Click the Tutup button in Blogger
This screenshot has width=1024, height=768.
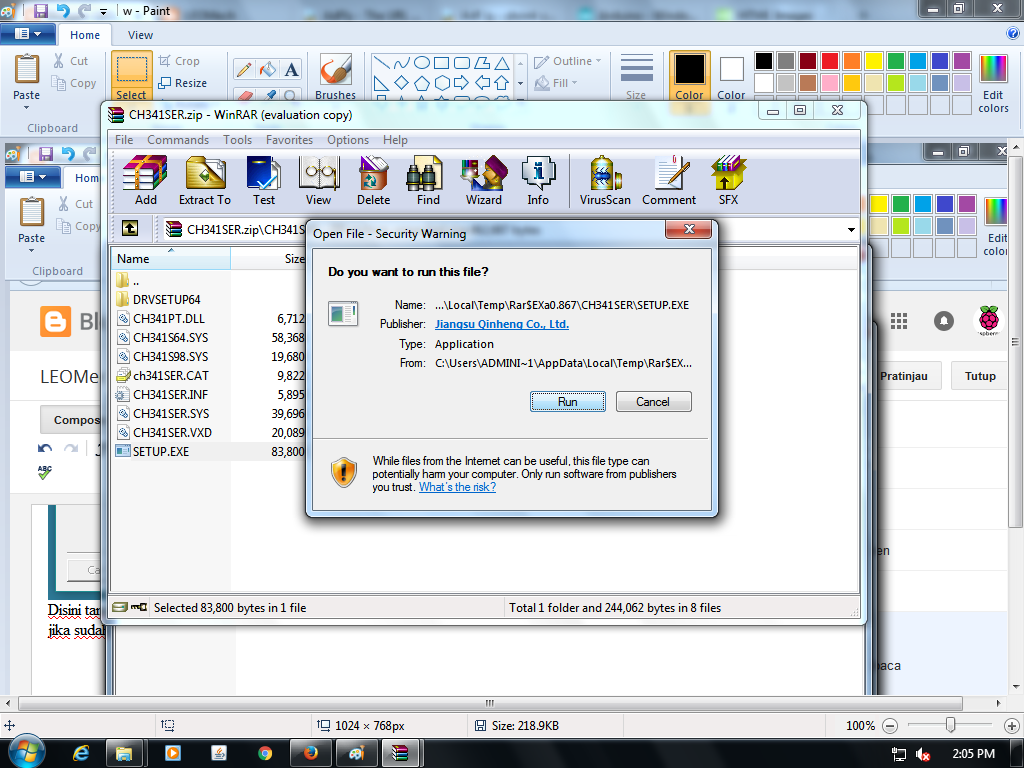point(980,376)
